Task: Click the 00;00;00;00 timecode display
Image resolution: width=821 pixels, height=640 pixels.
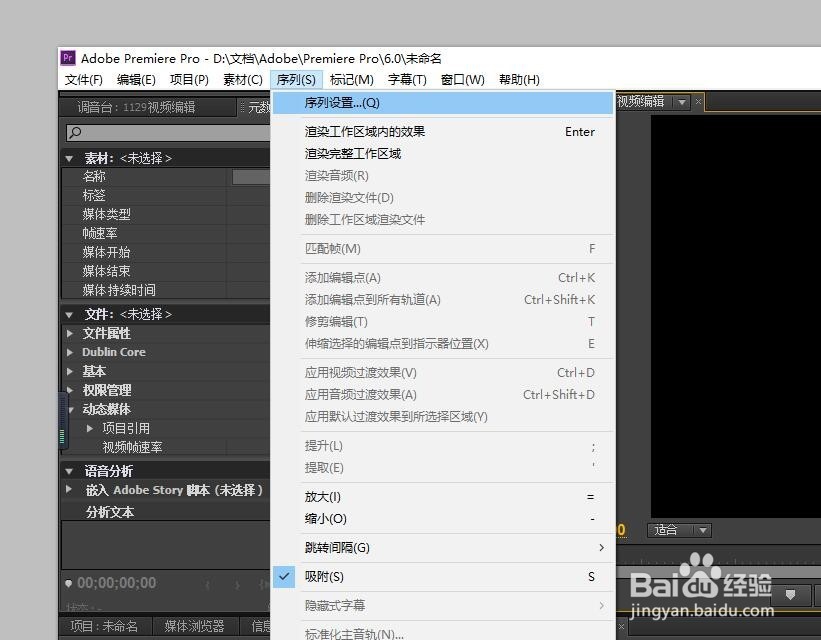Action: click(116, 583)
